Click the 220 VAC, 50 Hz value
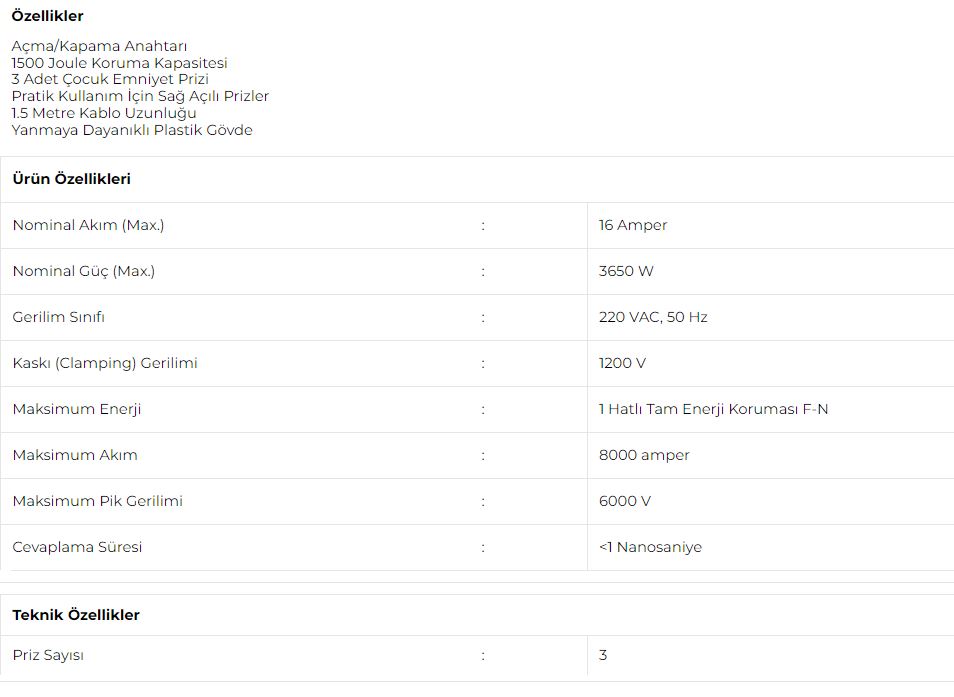The height and width of the screenshot is (697, 954). click(653, 317)
